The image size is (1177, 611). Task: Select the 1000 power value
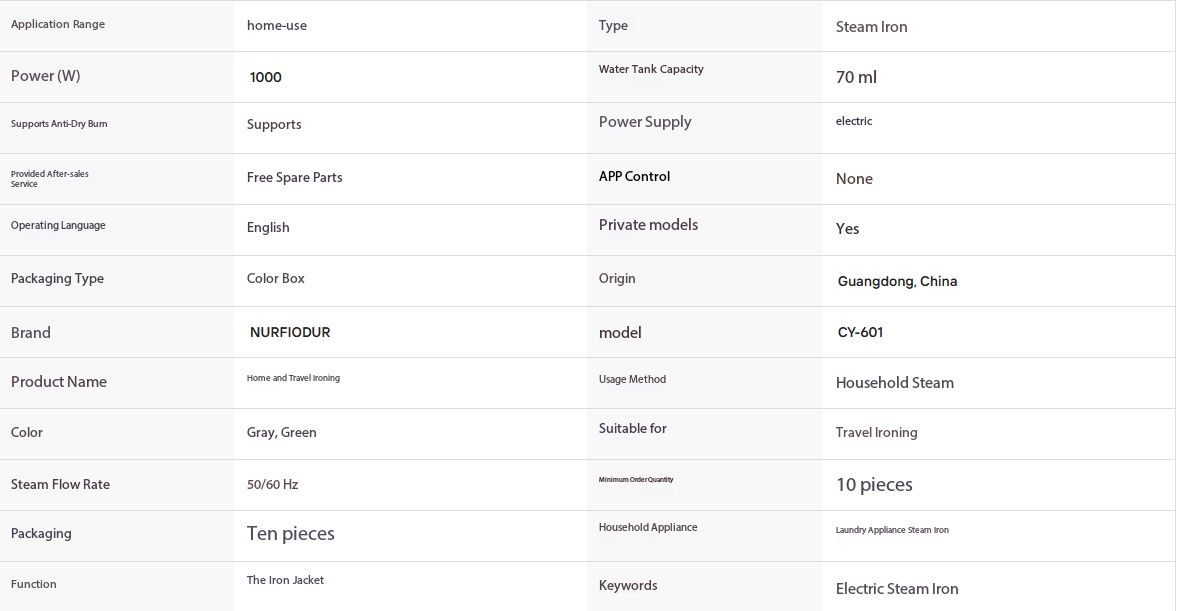pos(266,77)
